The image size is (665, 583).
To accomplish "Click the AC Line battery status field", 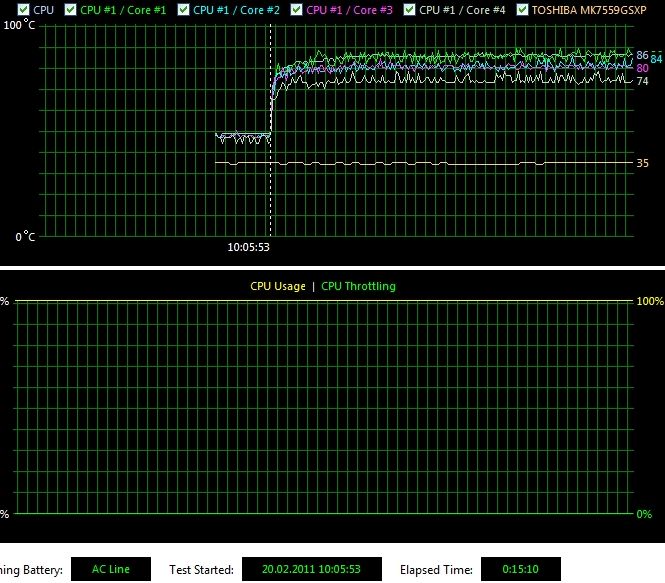I will pyautogui.click(x=111, y=569).
